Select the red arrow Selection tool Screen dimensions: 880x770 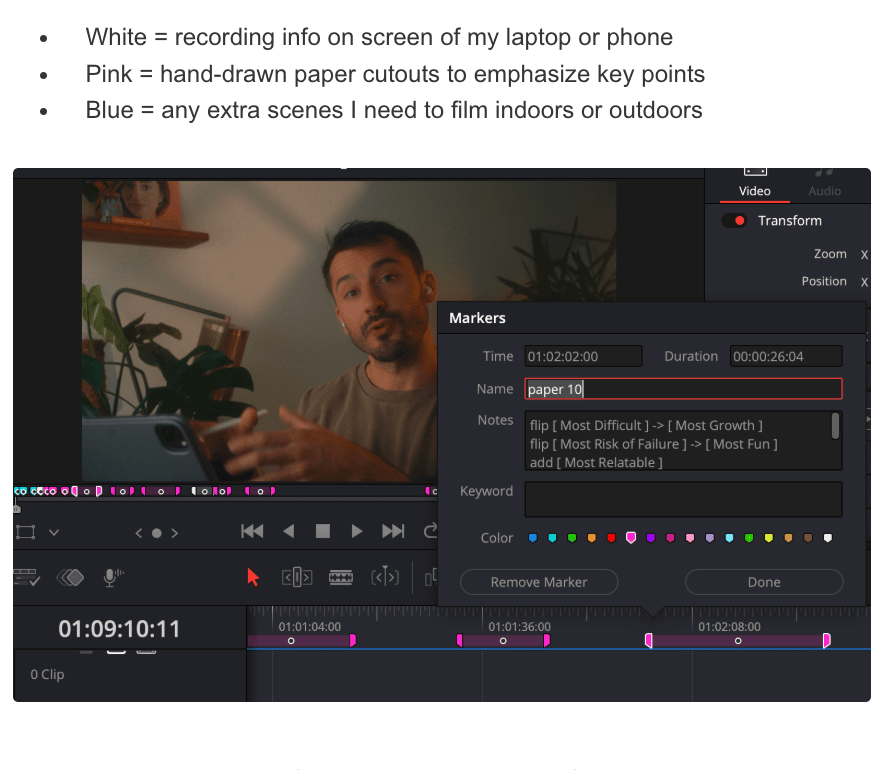click(252, 577)
